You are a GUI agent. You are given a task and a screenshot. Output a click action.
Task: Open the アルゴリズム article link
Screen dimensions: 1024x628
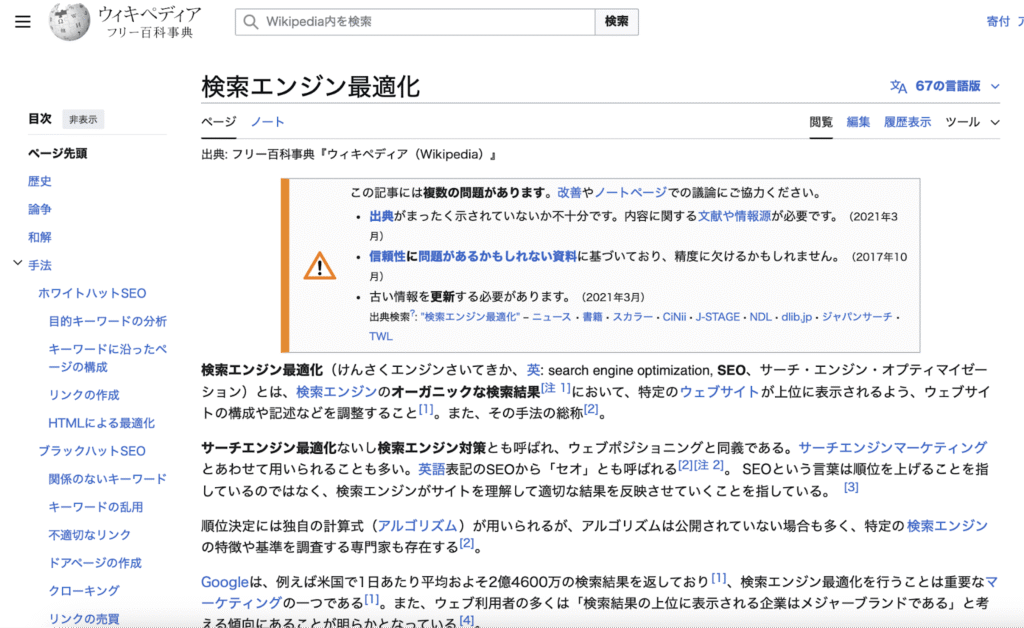[417, 526]
